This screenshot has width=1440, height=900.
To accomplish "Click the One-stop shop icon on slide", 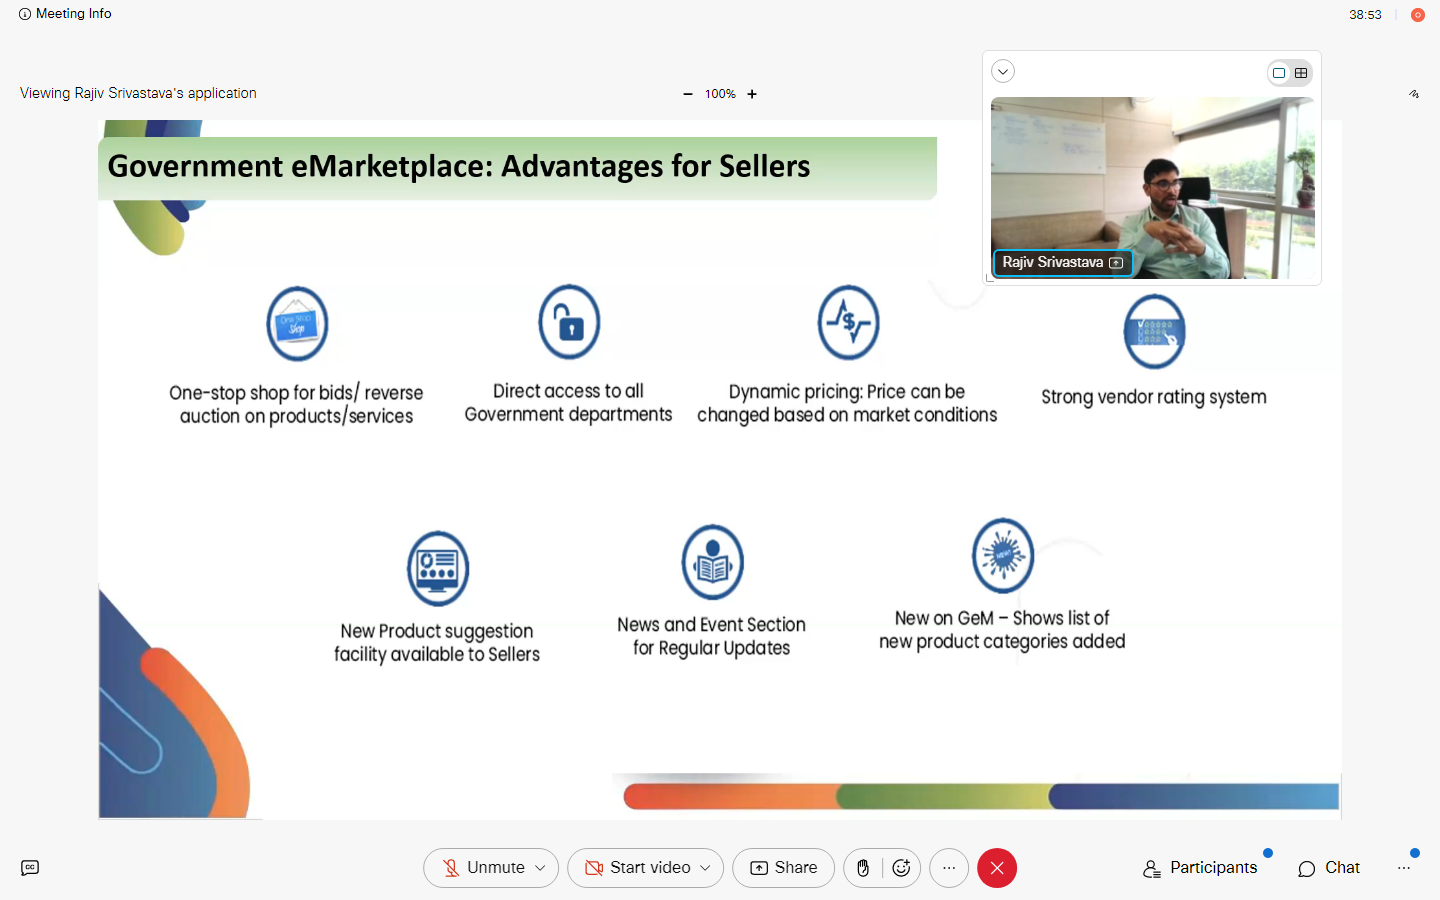I will 297,324.
